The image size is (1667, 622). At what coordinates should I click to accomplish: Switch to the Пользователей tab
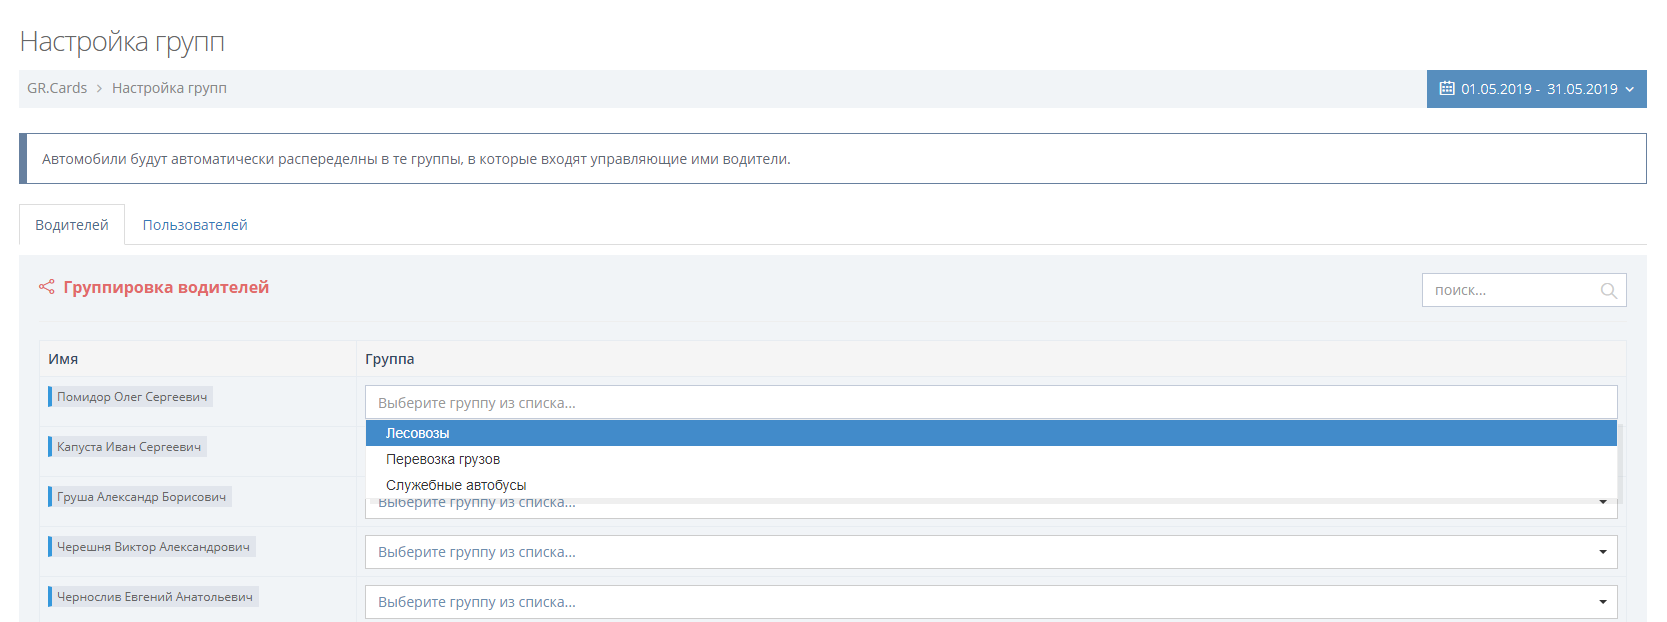[x=194, y=225]
